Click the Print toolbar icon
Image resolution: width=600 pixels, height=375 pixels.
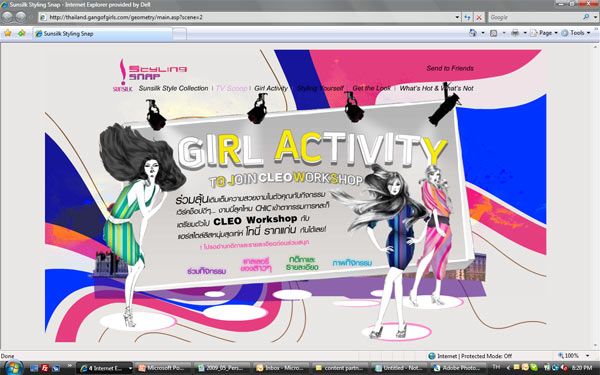[515, 33]
